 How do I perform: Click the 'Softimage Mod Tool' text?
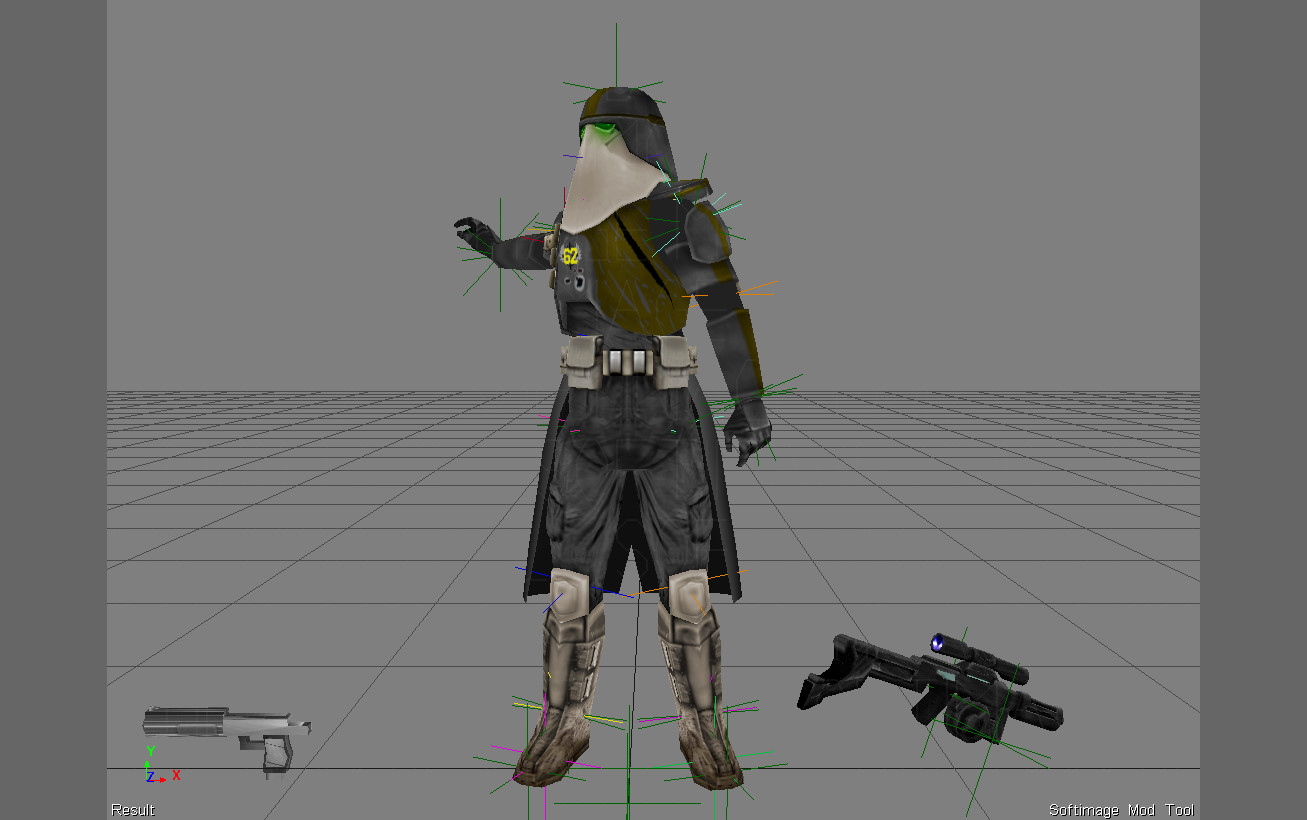coord(1121,810)
